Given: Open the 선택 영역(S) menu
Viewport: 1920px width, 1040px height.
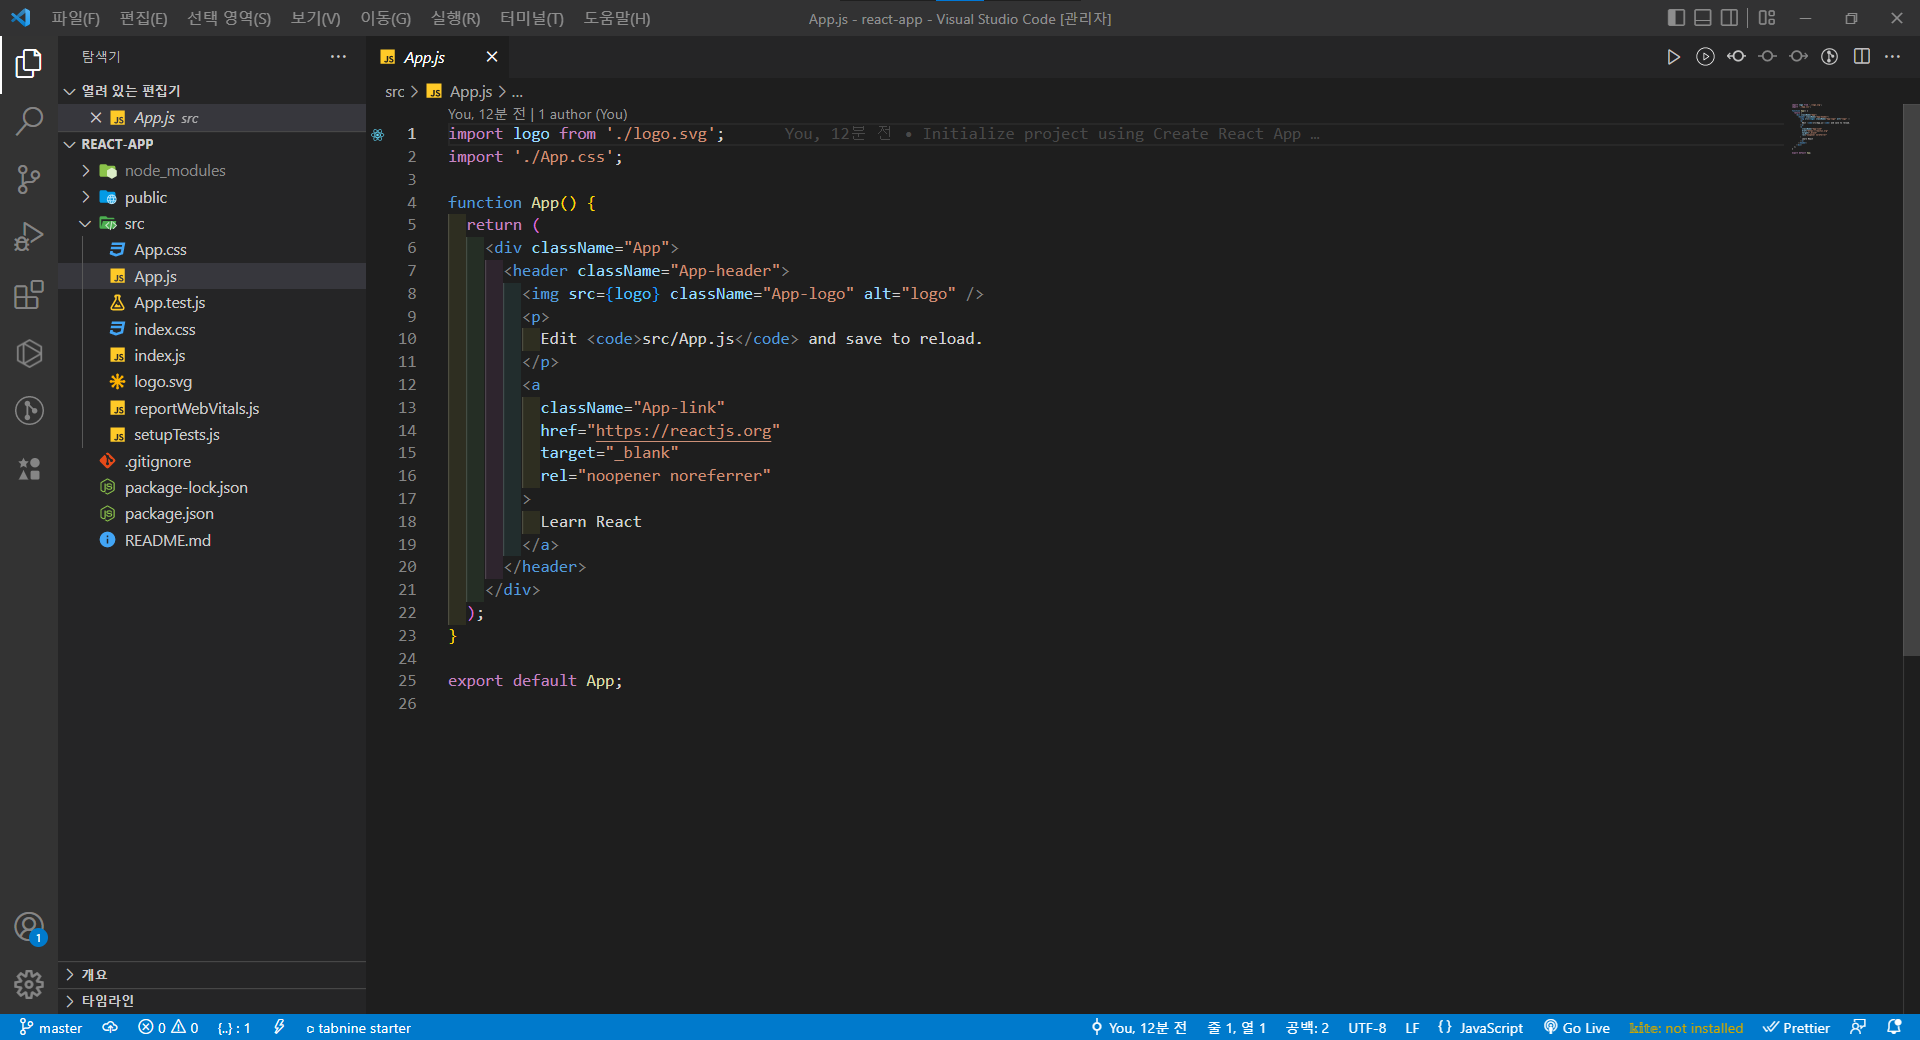Looking at the screenshot, I should tap(229, 18).
